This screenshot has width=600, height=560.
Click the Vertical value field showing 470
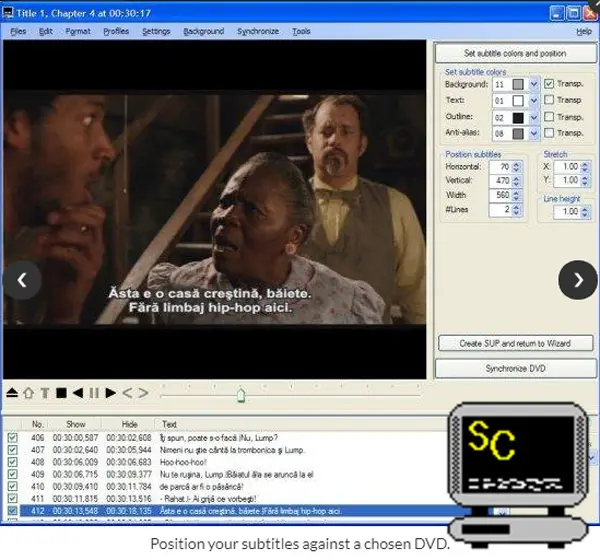pyautogui.click(x=500, y=181)
